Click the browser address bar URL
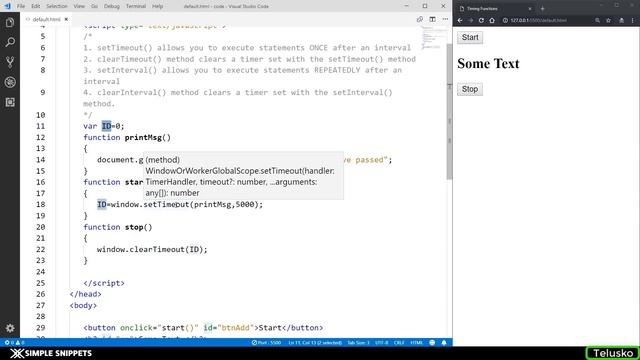This screenshot has width=640, height=360. tap(539, 20)
